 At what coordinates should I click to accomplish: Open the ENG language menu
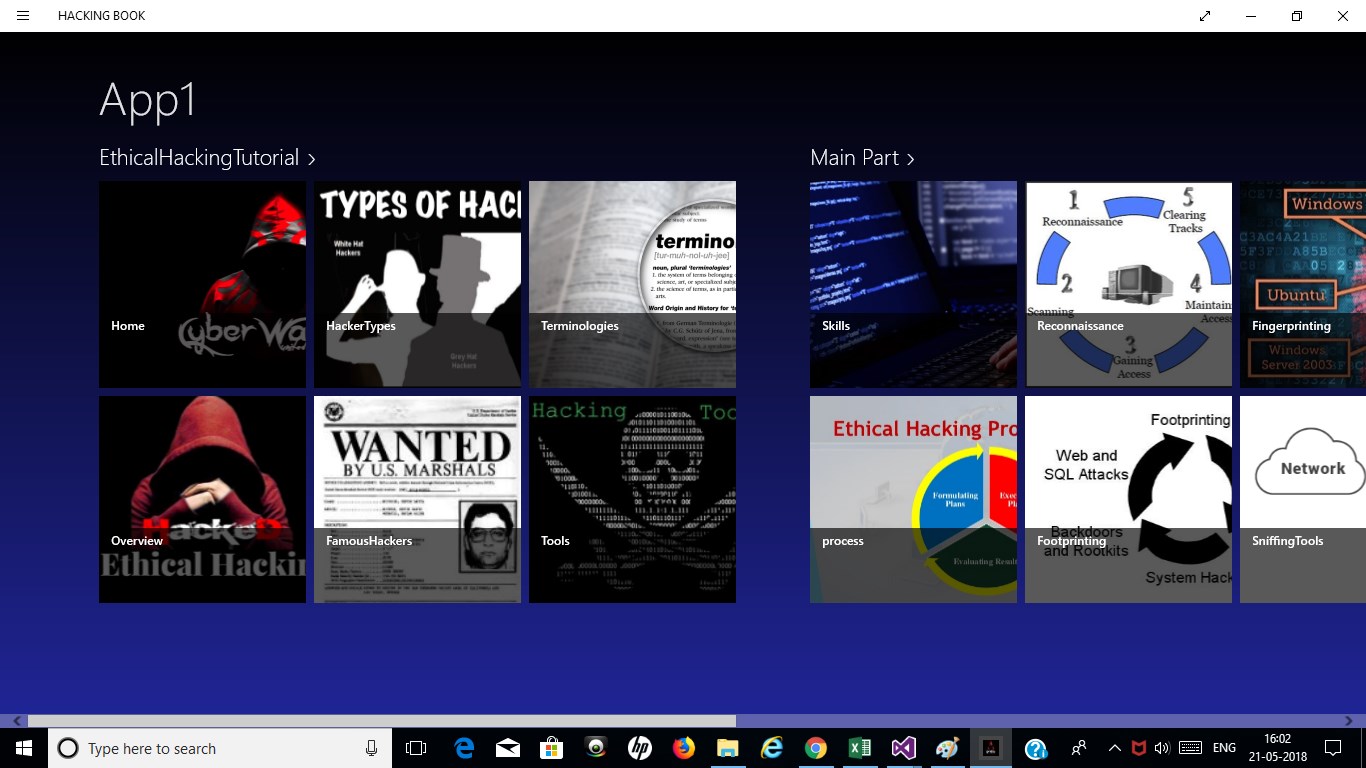pos(1223,748)
